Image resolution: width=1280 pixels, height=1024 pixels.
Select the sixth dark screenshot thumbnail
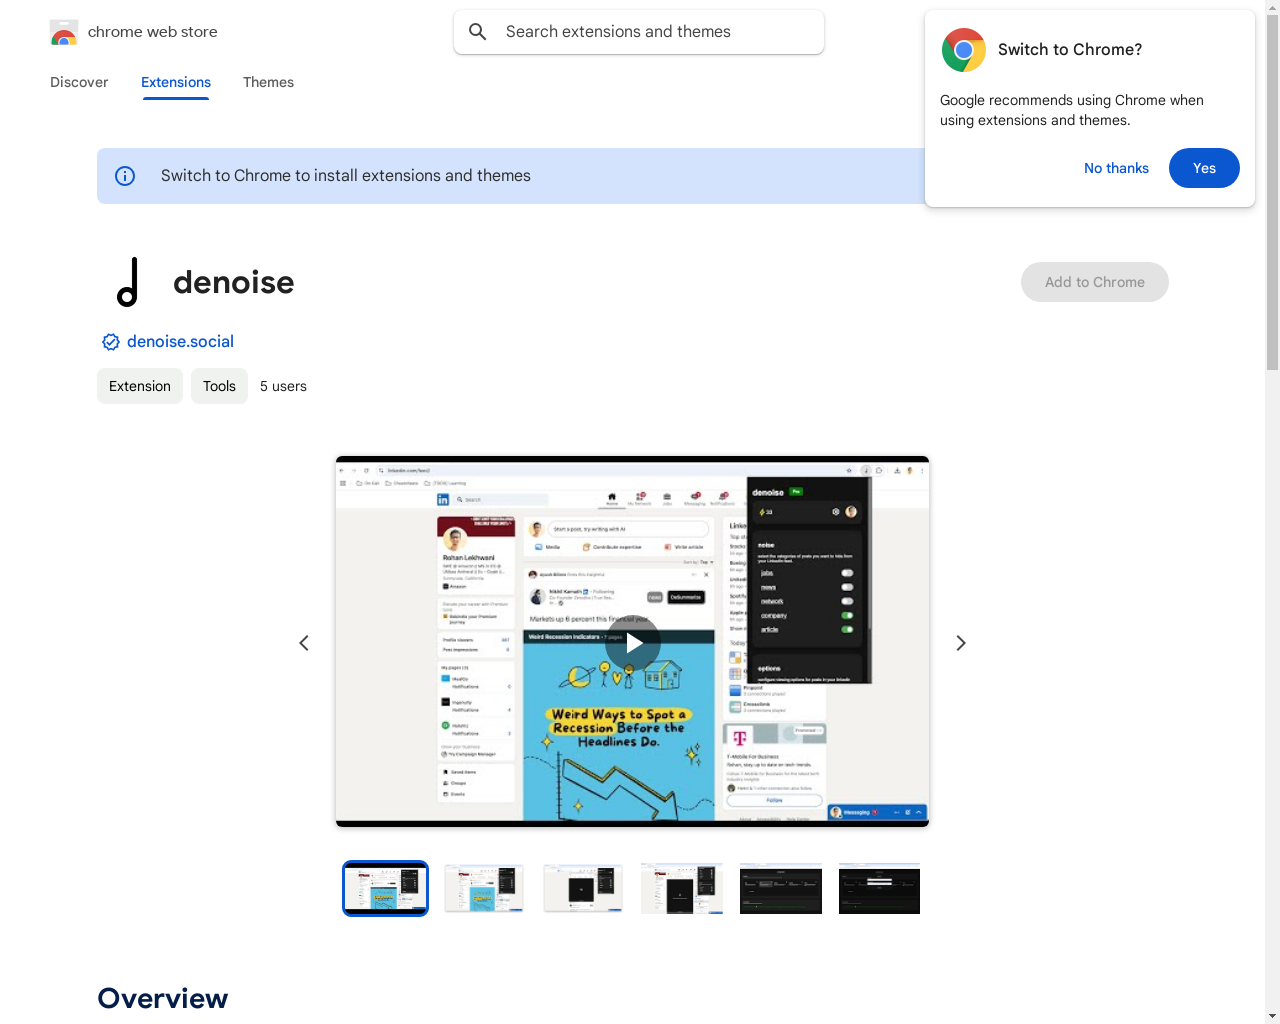[x=879, y=888]
